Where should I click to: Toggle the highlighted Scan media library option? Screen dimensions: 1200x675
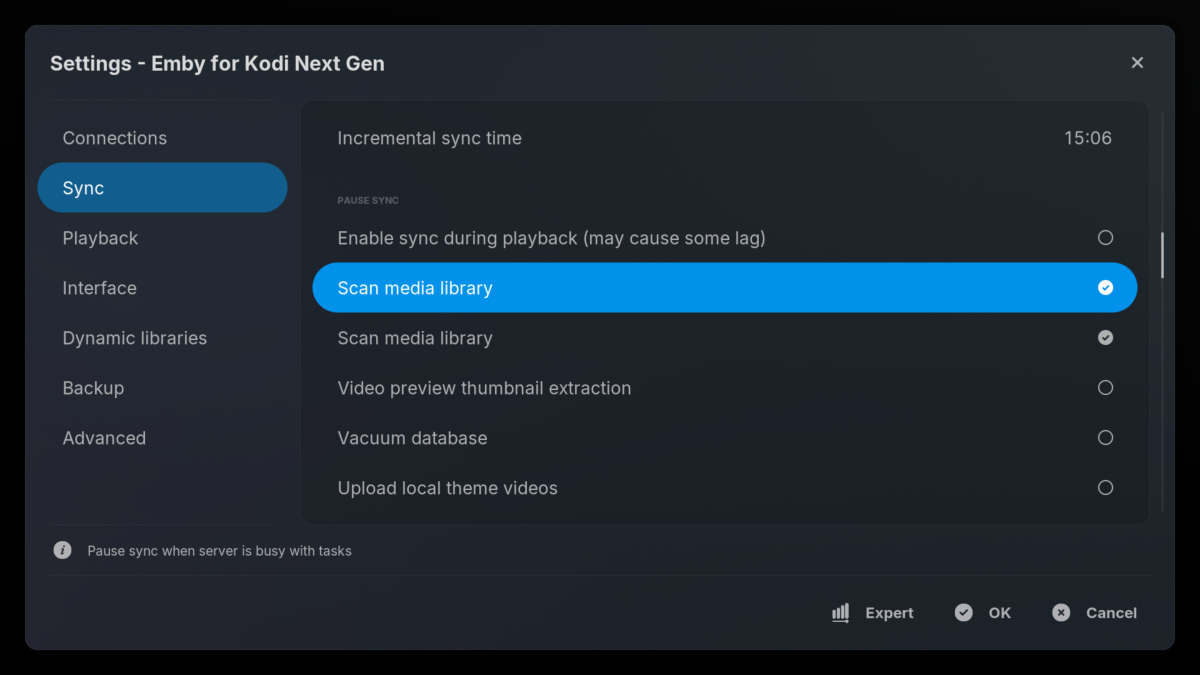[1105, 288]
